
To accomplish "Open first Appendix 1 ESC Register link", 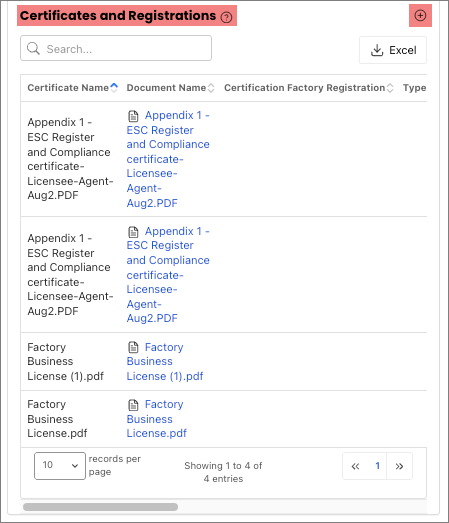I will [168, 159].
